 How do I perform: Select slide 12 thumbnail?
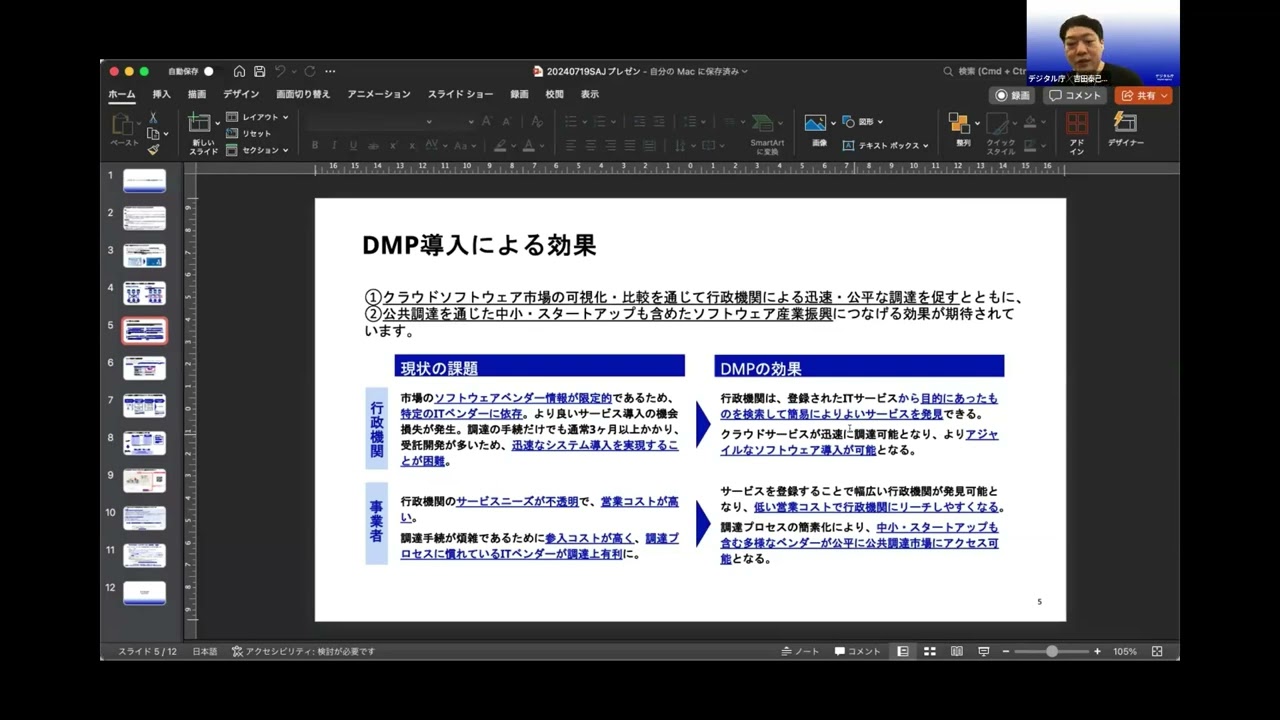(144, 592)
